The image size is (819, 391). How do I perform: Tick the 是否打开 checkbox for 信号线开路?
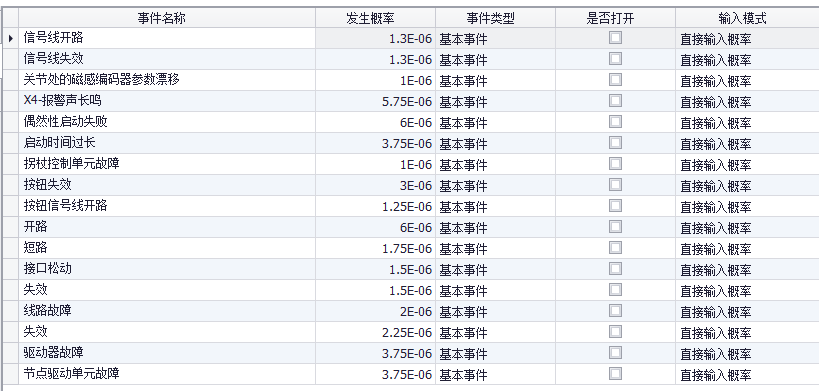(x=615, y=38)
